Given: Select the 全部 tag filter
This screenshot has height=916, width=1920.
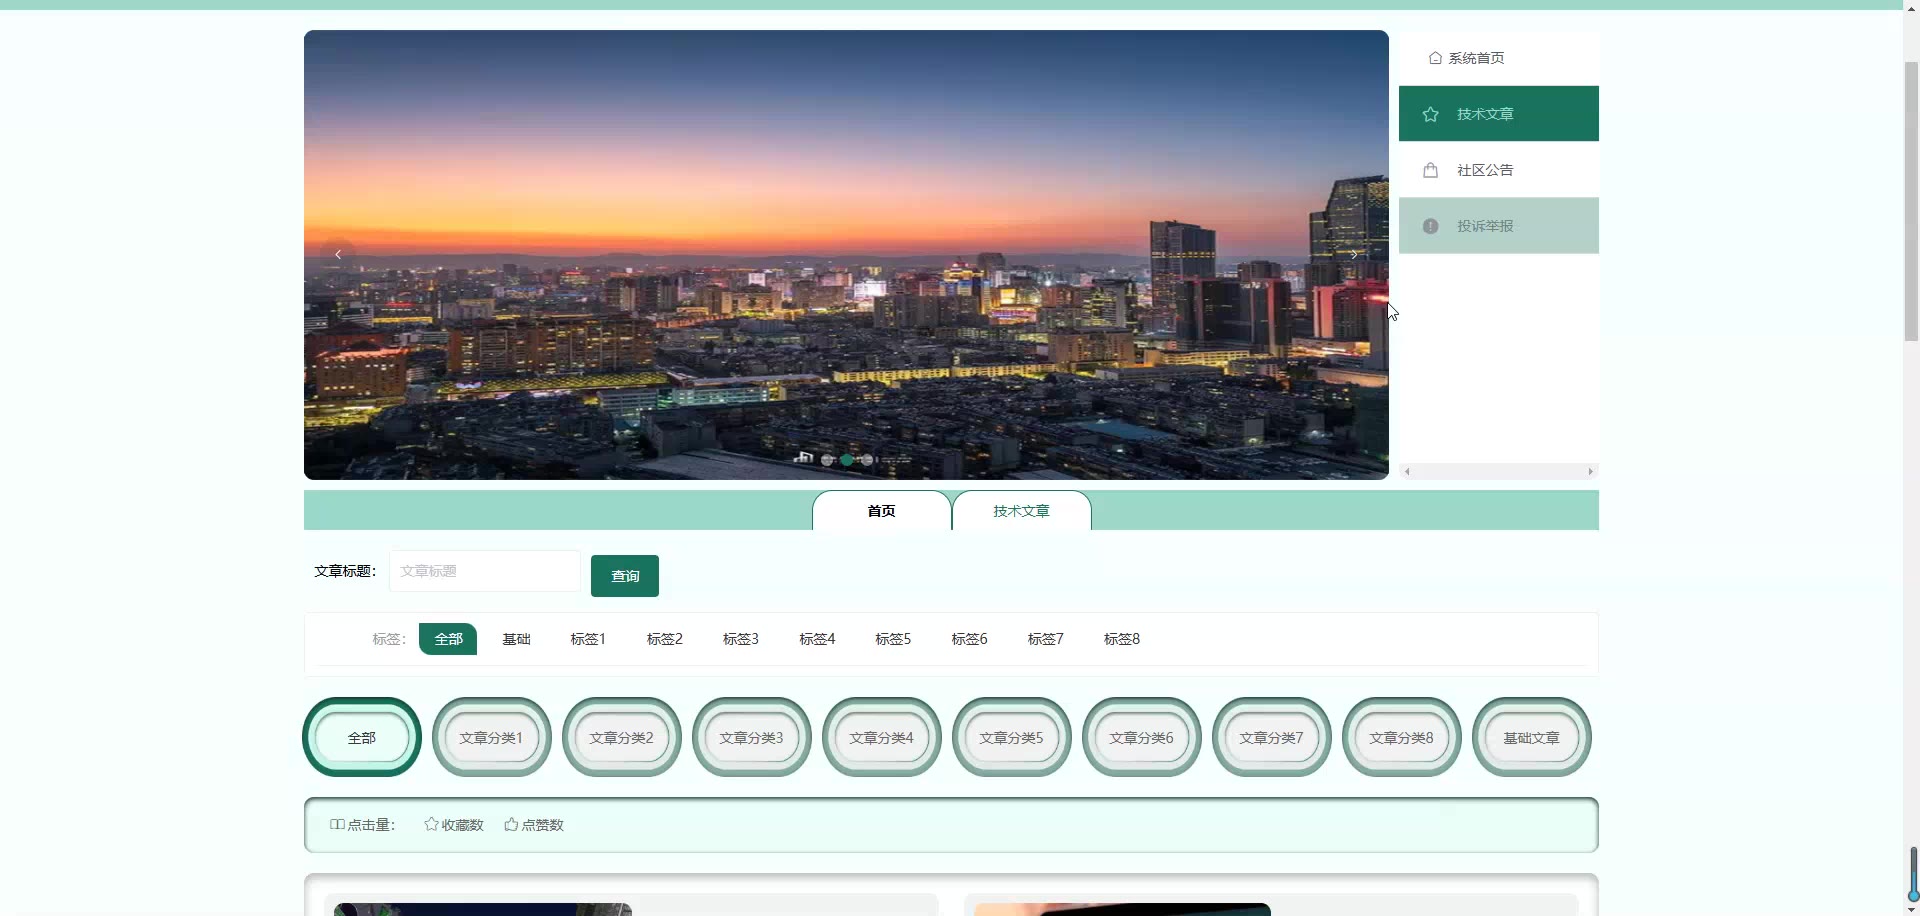Looking at the screenshot, I should (x=448, y=639).
